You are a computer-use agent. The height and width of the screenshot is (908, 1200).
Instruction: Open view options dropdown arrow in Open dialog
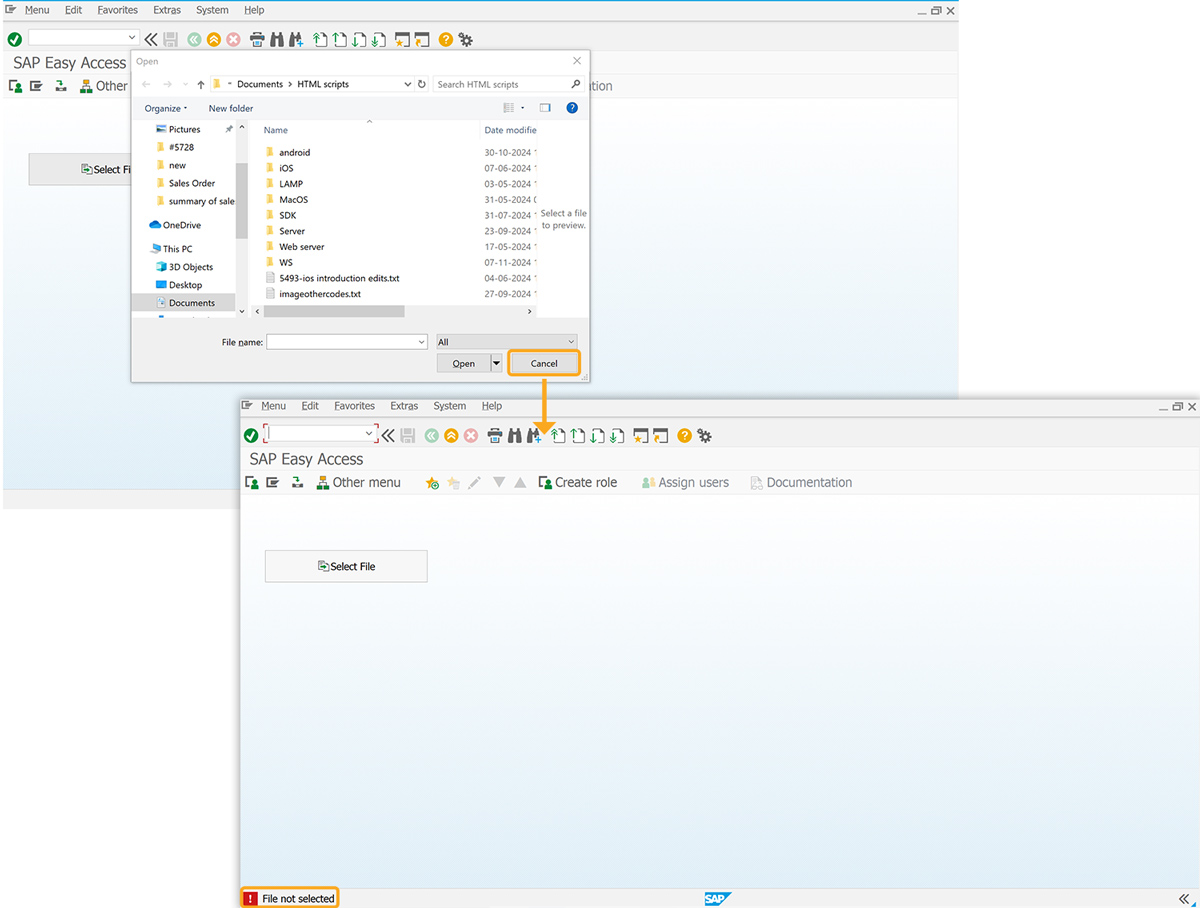pyautogui.click(x=522, y=108)
